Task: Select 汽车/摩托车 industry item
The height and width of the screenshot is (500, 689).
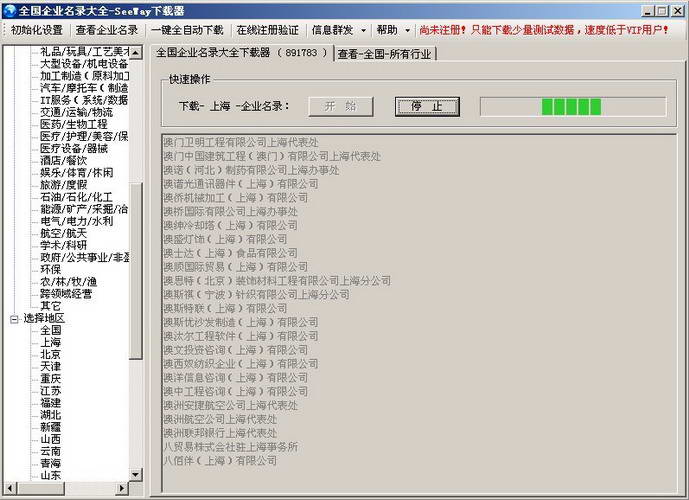Action: 85,88
